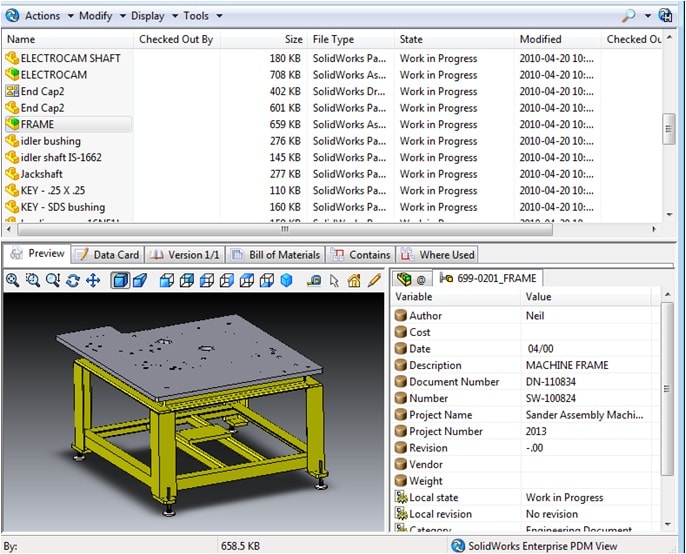This screenshot has height=554, width=686.
Task: Select the Zoom In/Out tool
Action: [x=53, y=281]
